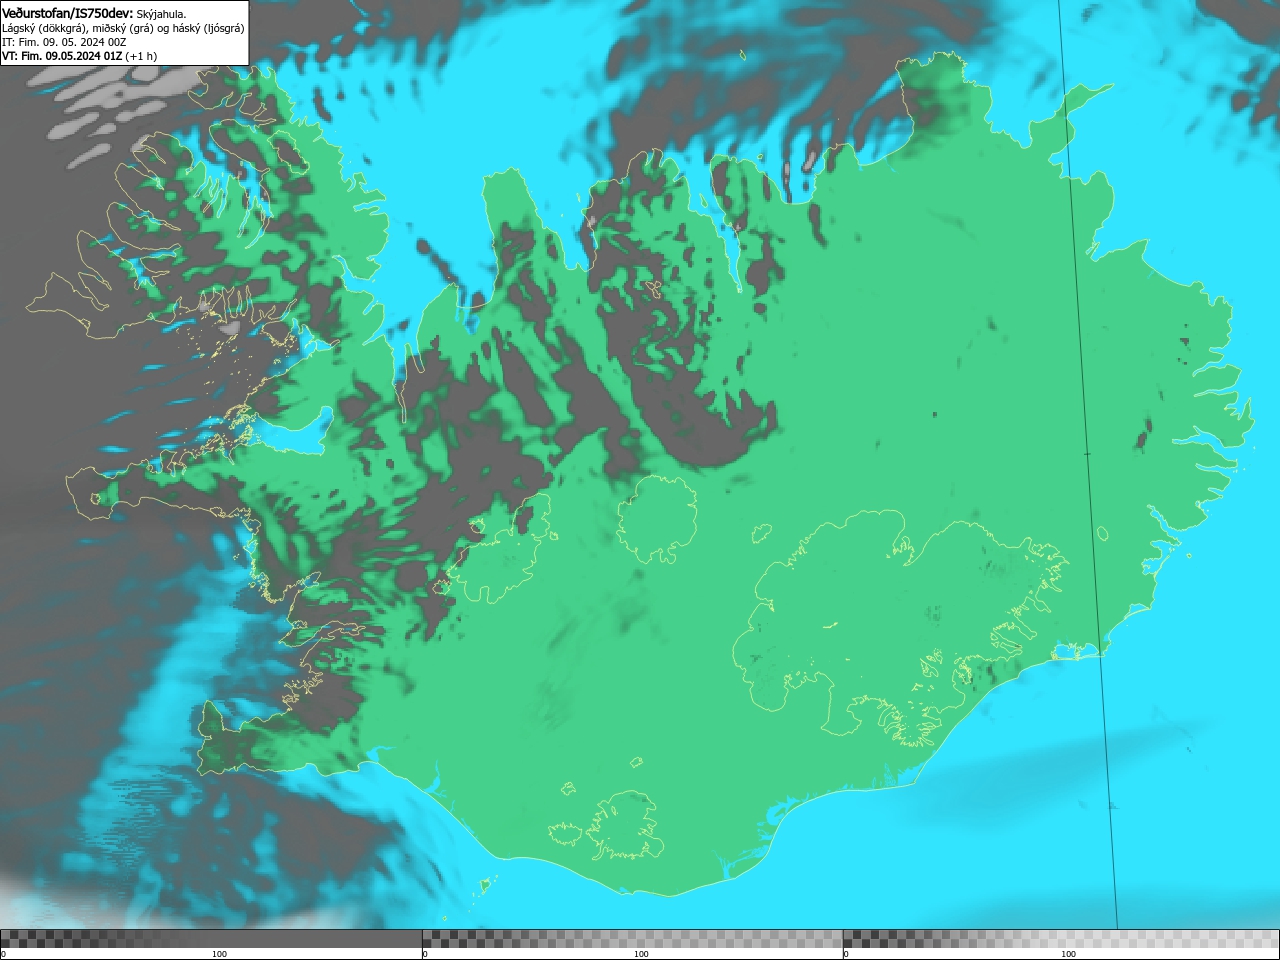Click the "IT: Fim. 09. 05. 2024 00Z" line
The image size is (1280, 960).
64,42
